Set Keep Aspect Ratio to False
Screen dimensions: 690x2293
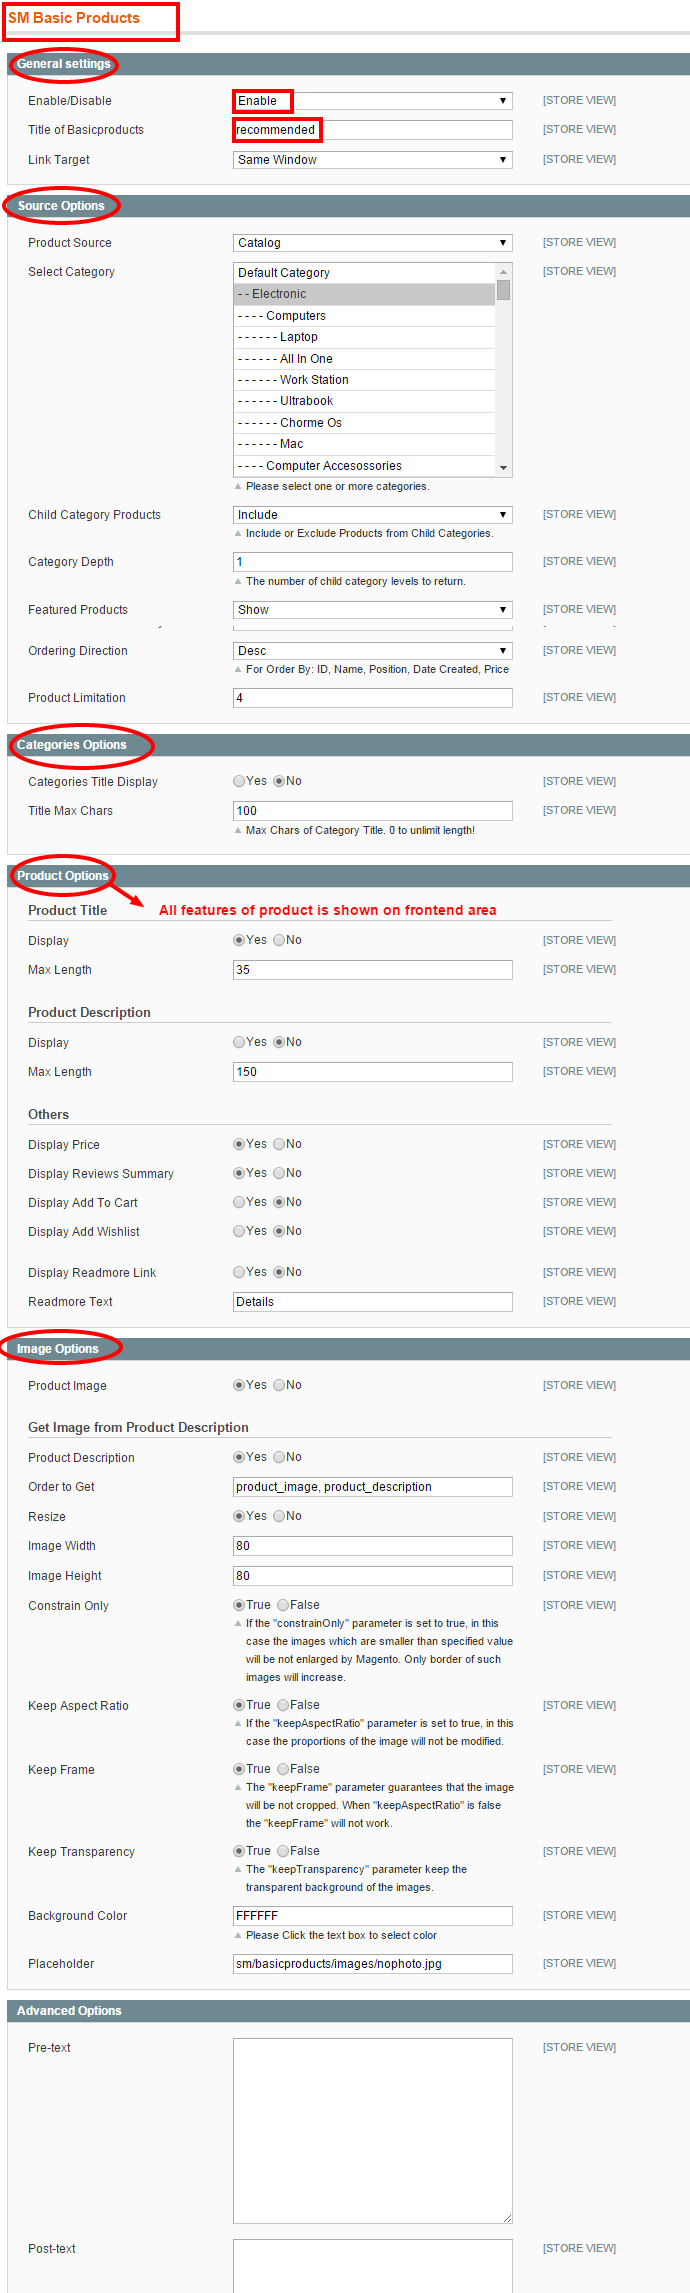click(x=283, y=1706)
